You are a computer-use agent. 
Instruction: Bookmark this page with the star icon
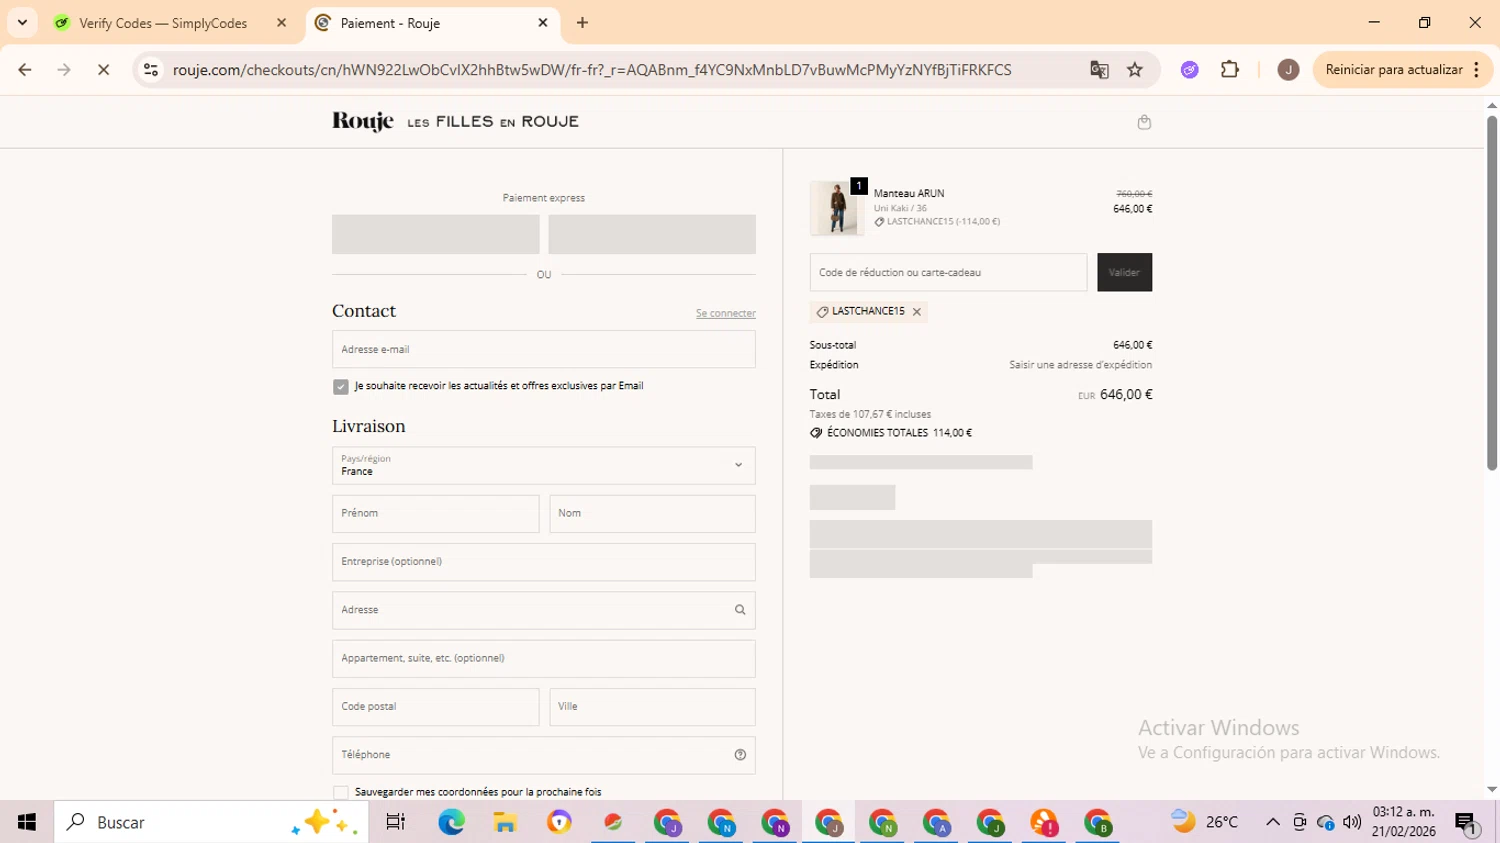point(1135,70)
